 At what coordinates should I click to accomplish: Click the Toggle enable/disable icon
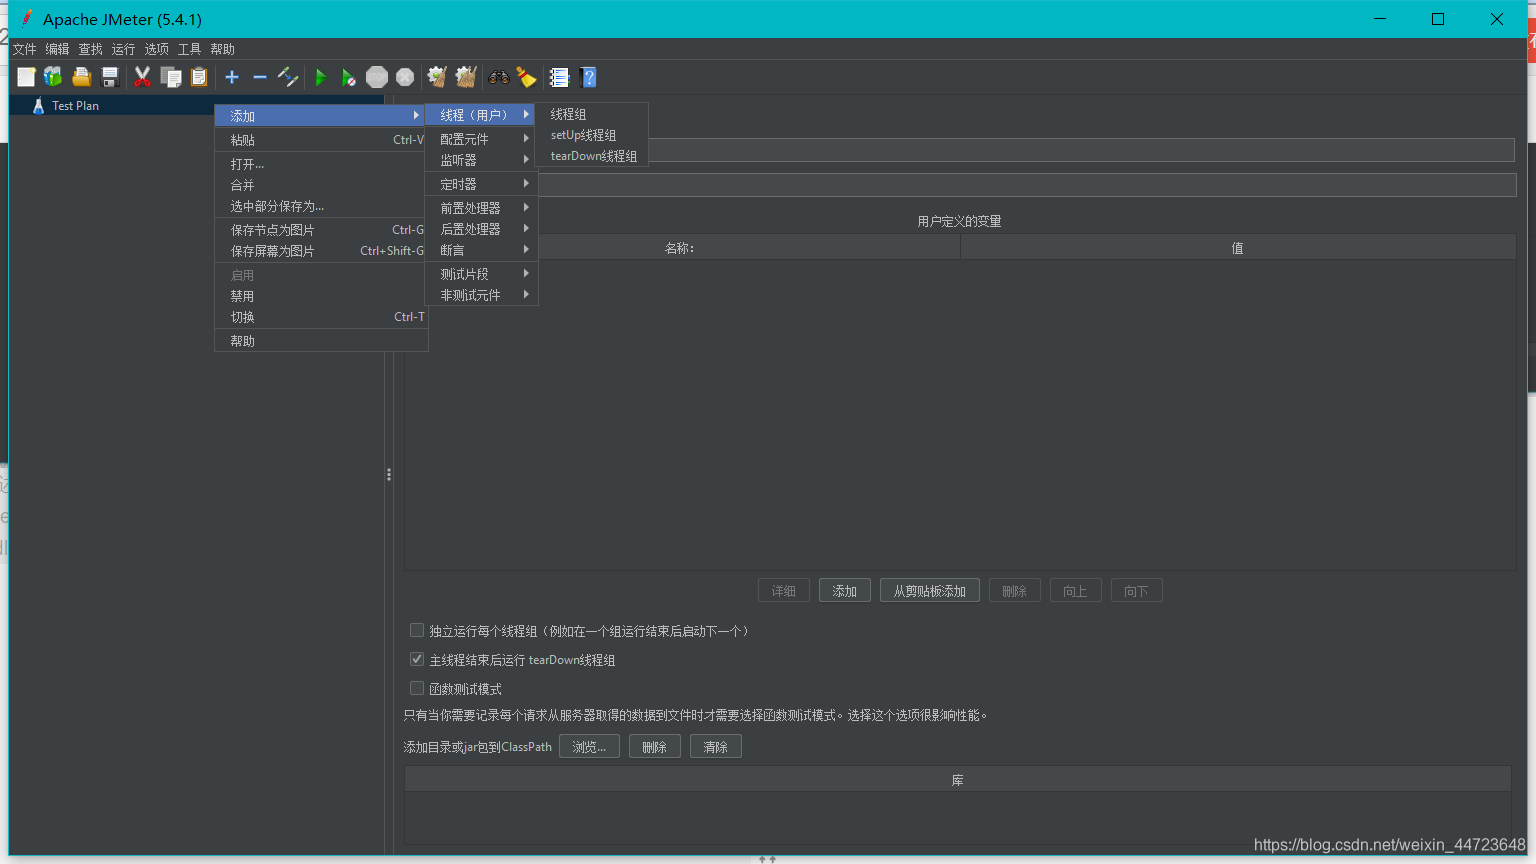click(288, 77)
